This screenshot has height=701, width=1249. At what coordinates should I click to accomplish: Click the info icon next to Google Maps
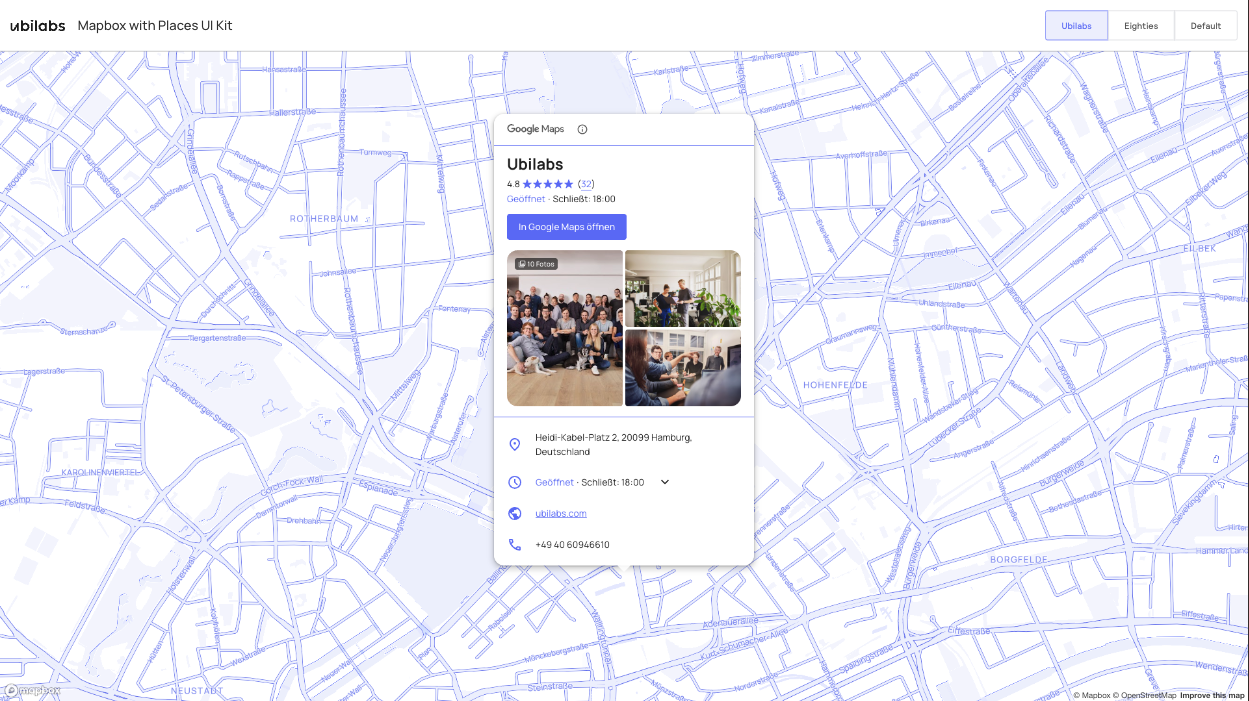click(x=582, y=129)
